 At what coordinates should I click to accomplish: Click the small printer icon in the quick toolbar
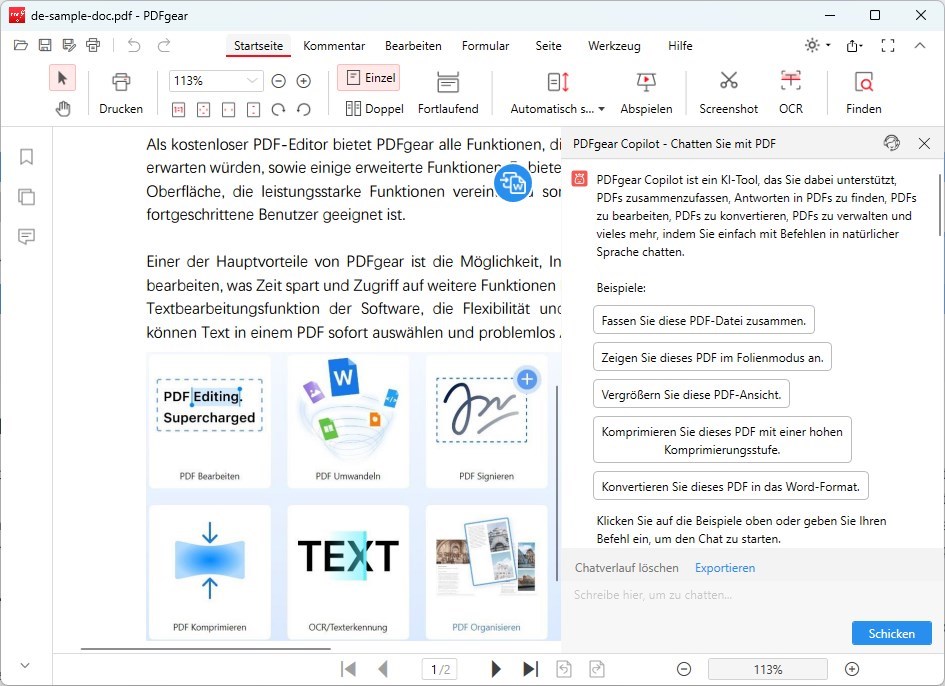(x=93, y=45)
